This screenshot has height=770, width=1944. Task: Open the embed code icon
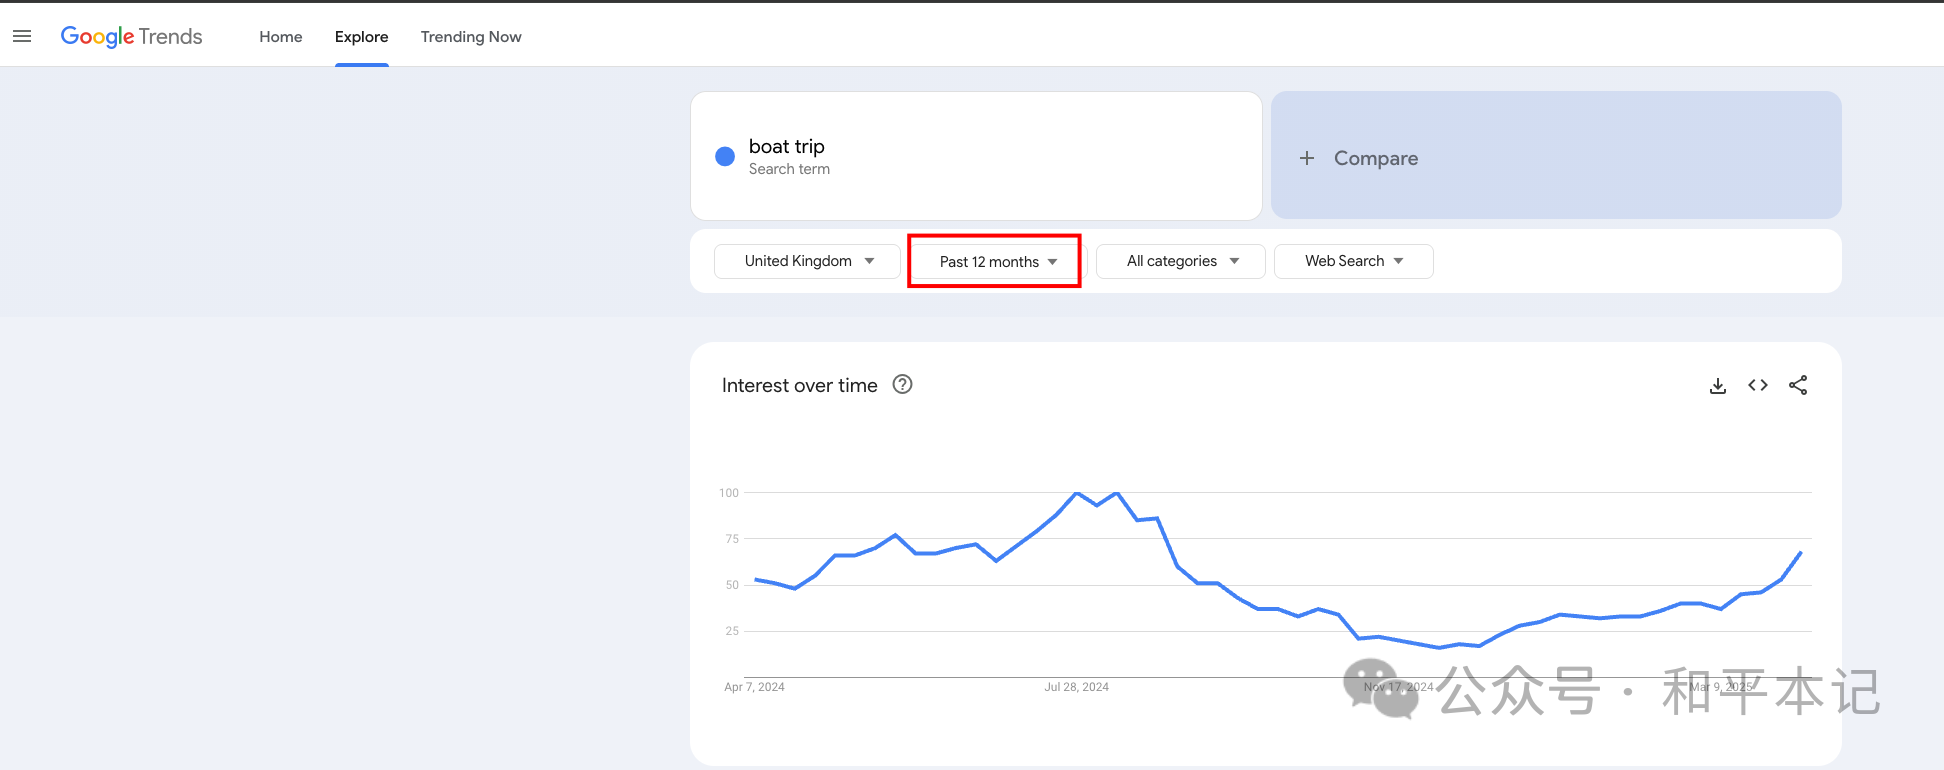(x=1758, y=385)
